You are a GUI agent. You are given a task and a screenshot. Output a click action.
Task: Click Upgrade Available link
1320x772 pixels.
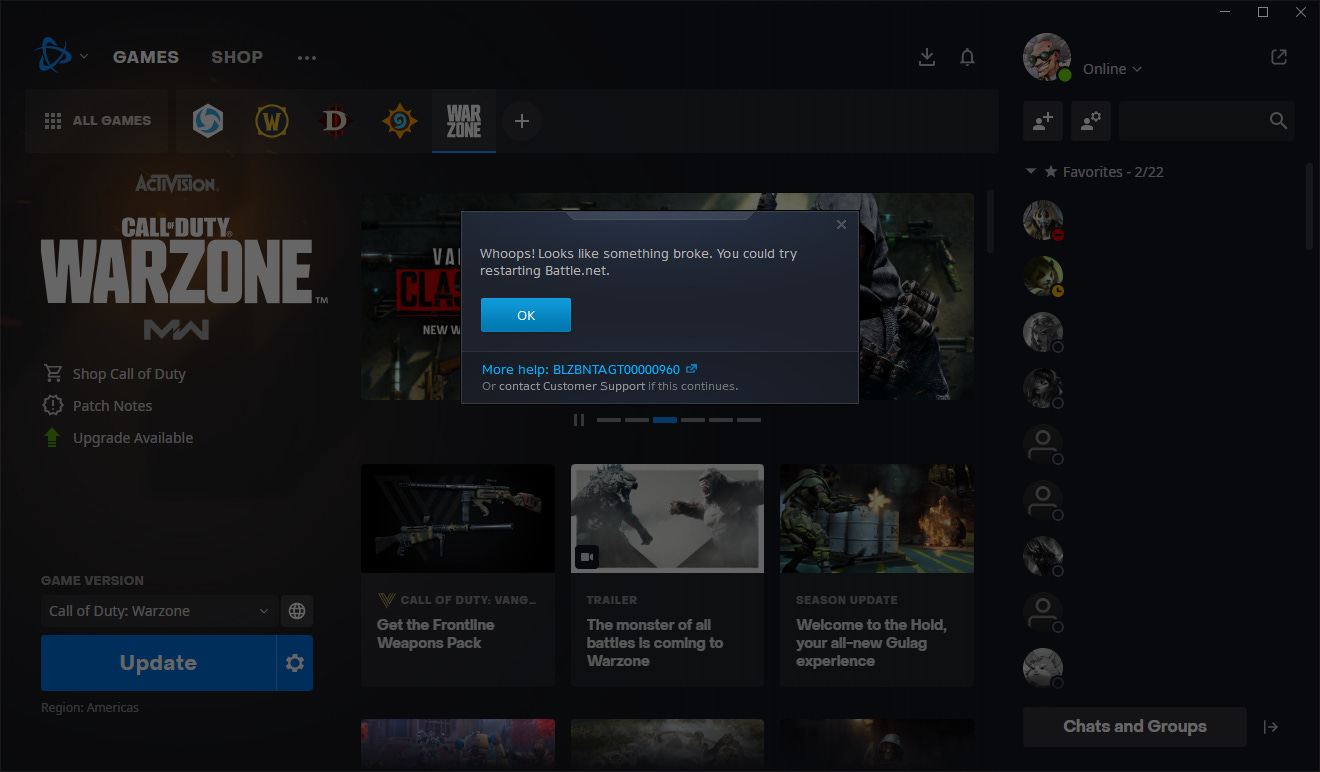pyautogui.click(x=133, y=438)
